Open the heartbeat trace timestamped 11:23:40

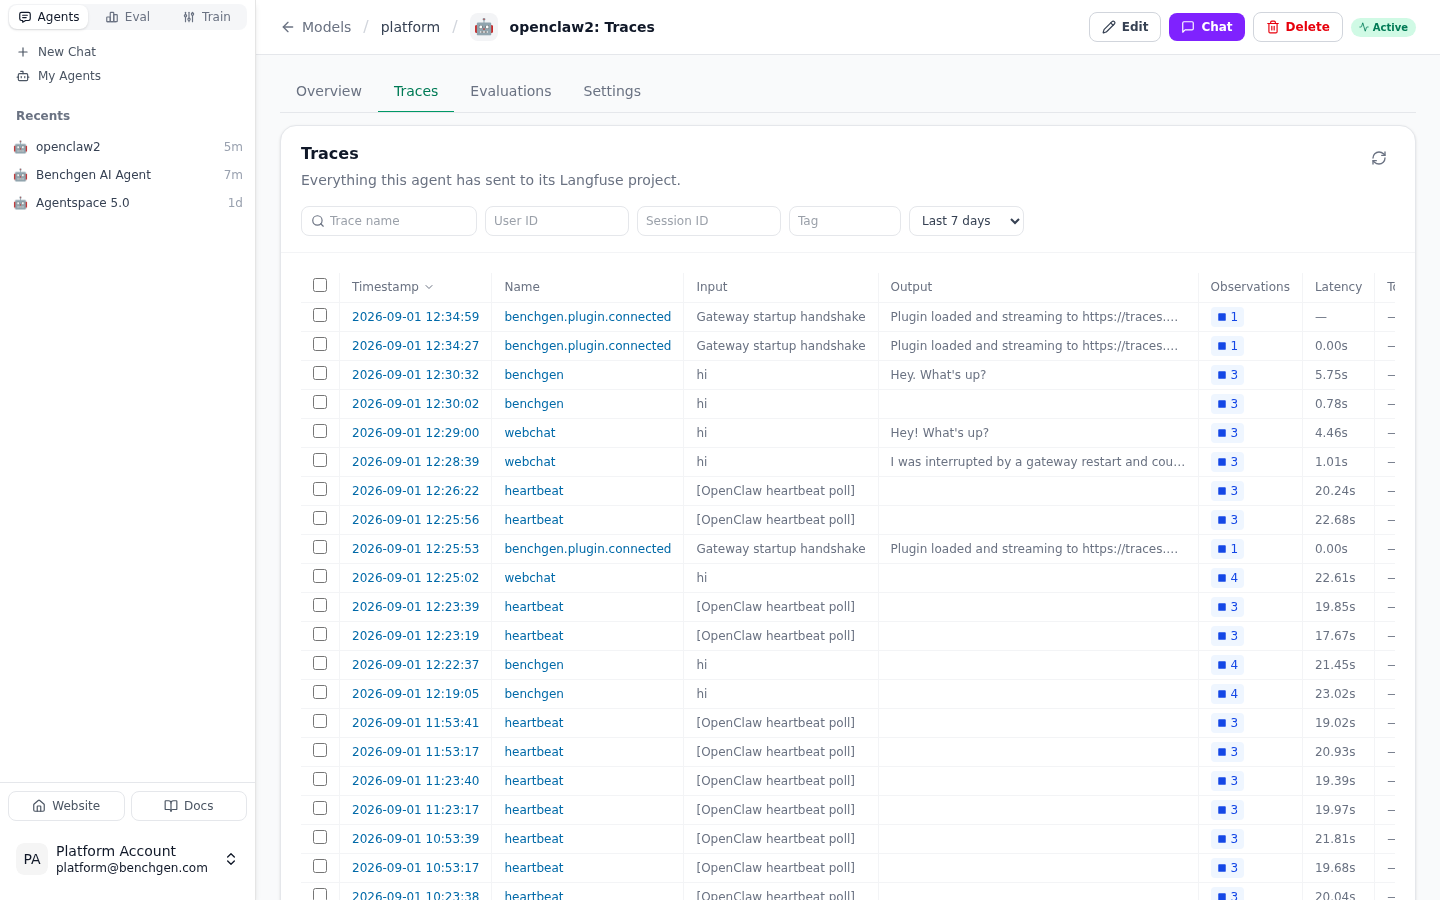point(415,781)
